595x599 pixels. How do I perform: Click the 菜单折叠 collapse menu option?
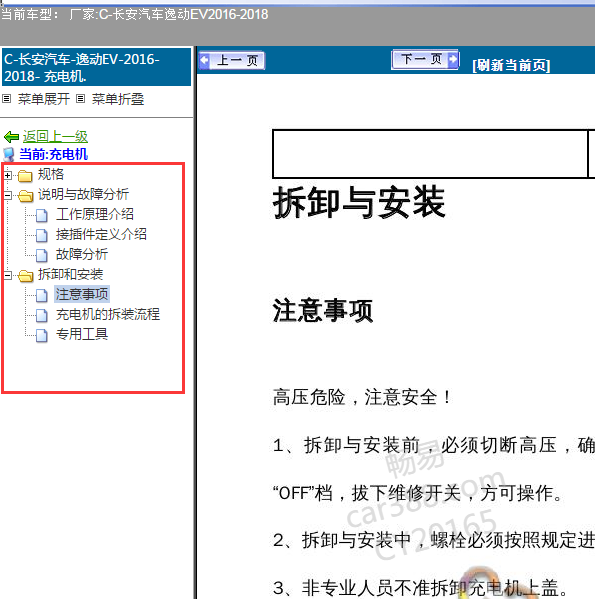point(118,99)
